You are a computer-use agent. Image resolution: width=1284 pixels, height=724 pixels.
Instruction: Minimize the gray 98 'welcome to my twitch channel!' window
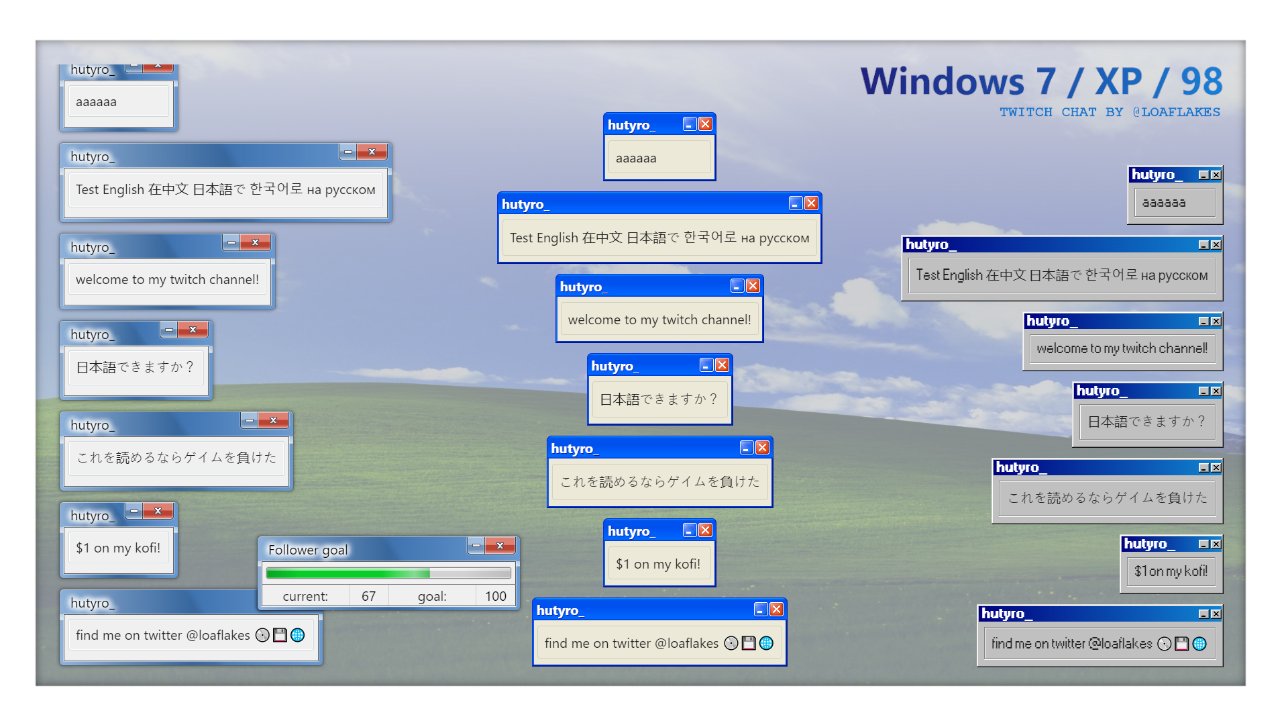pos(1204,322)
